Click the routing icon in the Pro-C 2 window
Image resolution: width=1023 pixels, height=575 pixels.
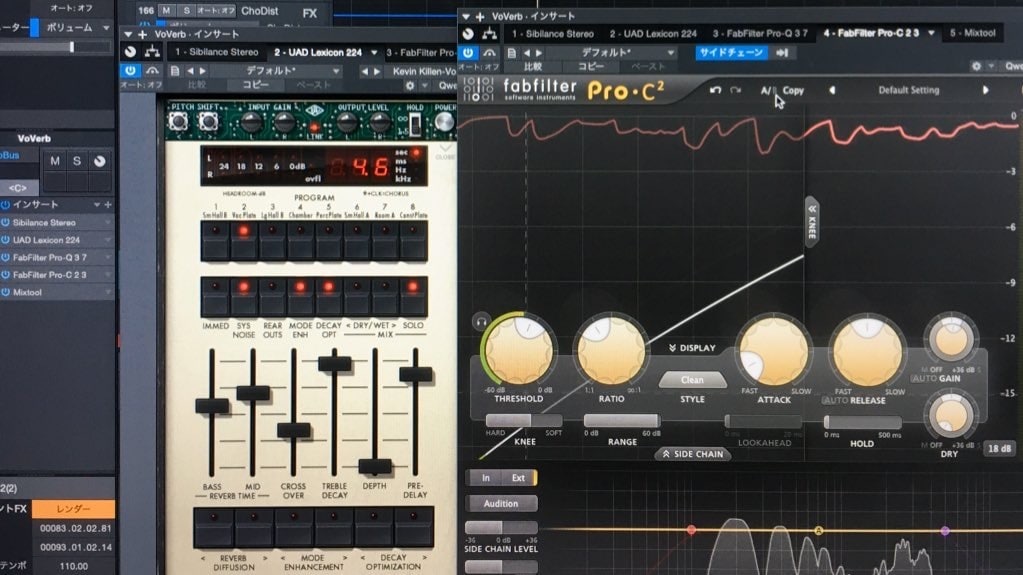489,33
